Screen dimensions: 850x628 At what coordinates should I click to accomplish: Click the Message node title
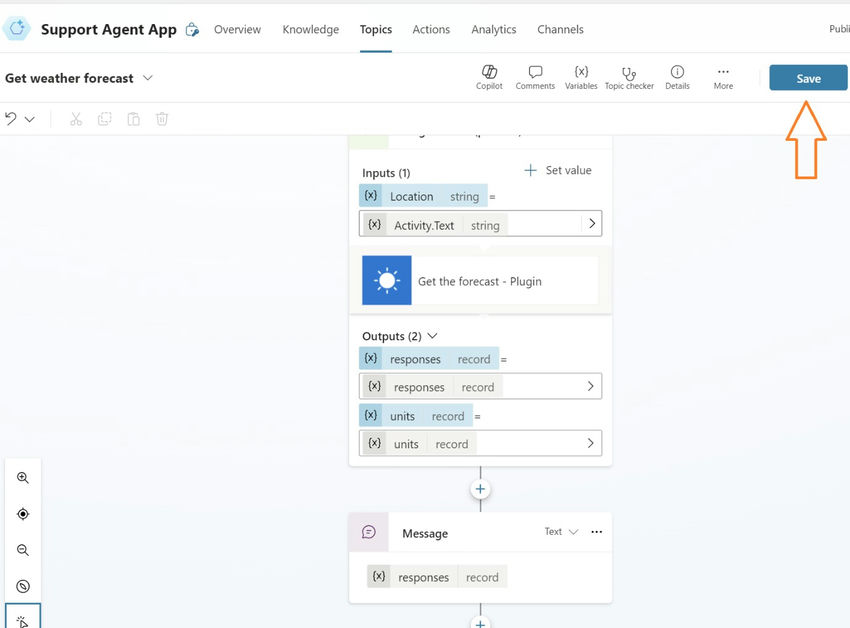(425, 533)
